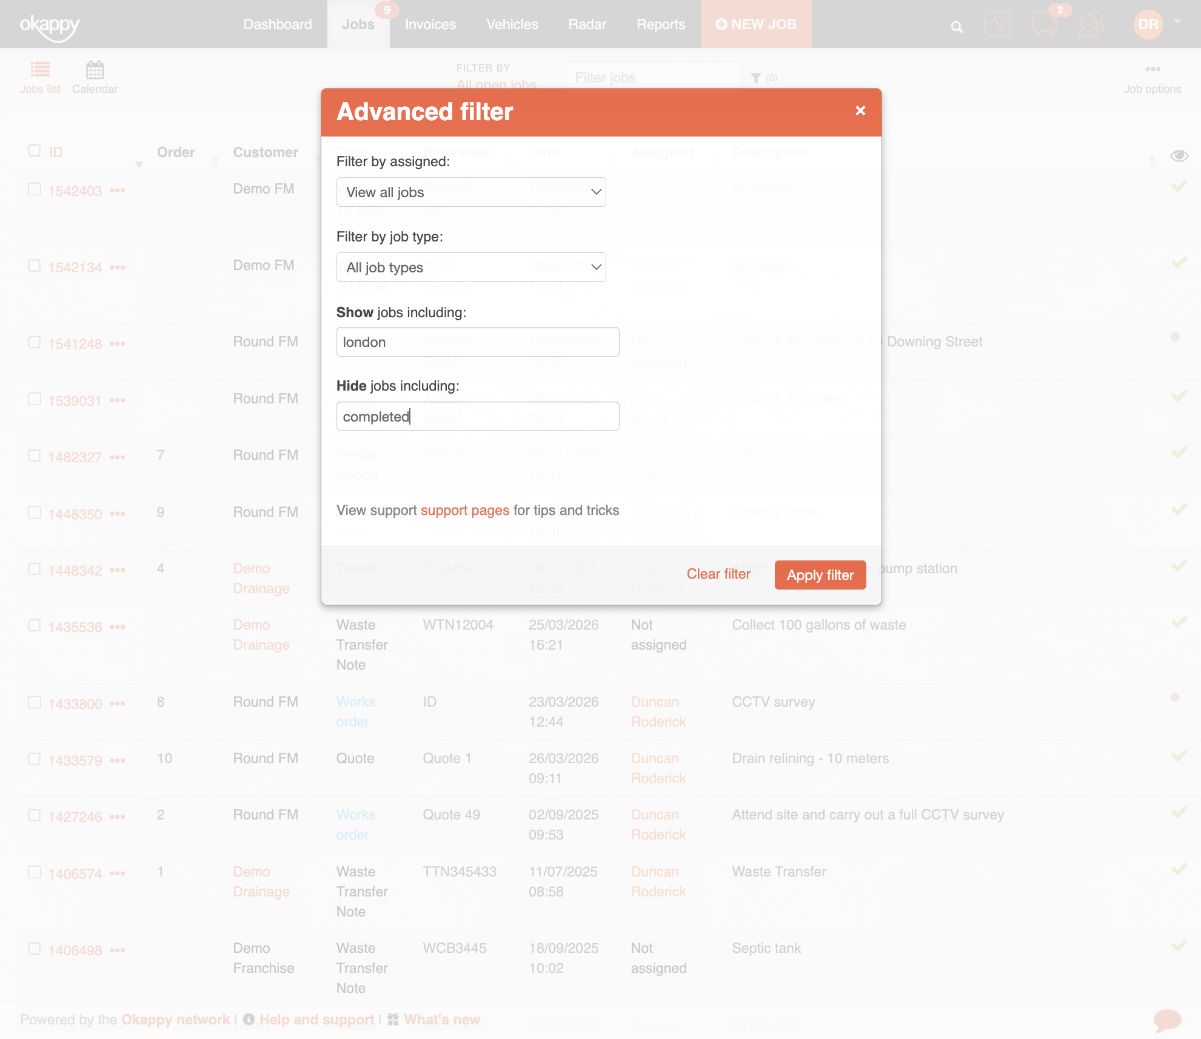The width and height of the screenshot is (1201, 1039).
Task: Switch to the Invoices tab
Action: click(430, 24)
